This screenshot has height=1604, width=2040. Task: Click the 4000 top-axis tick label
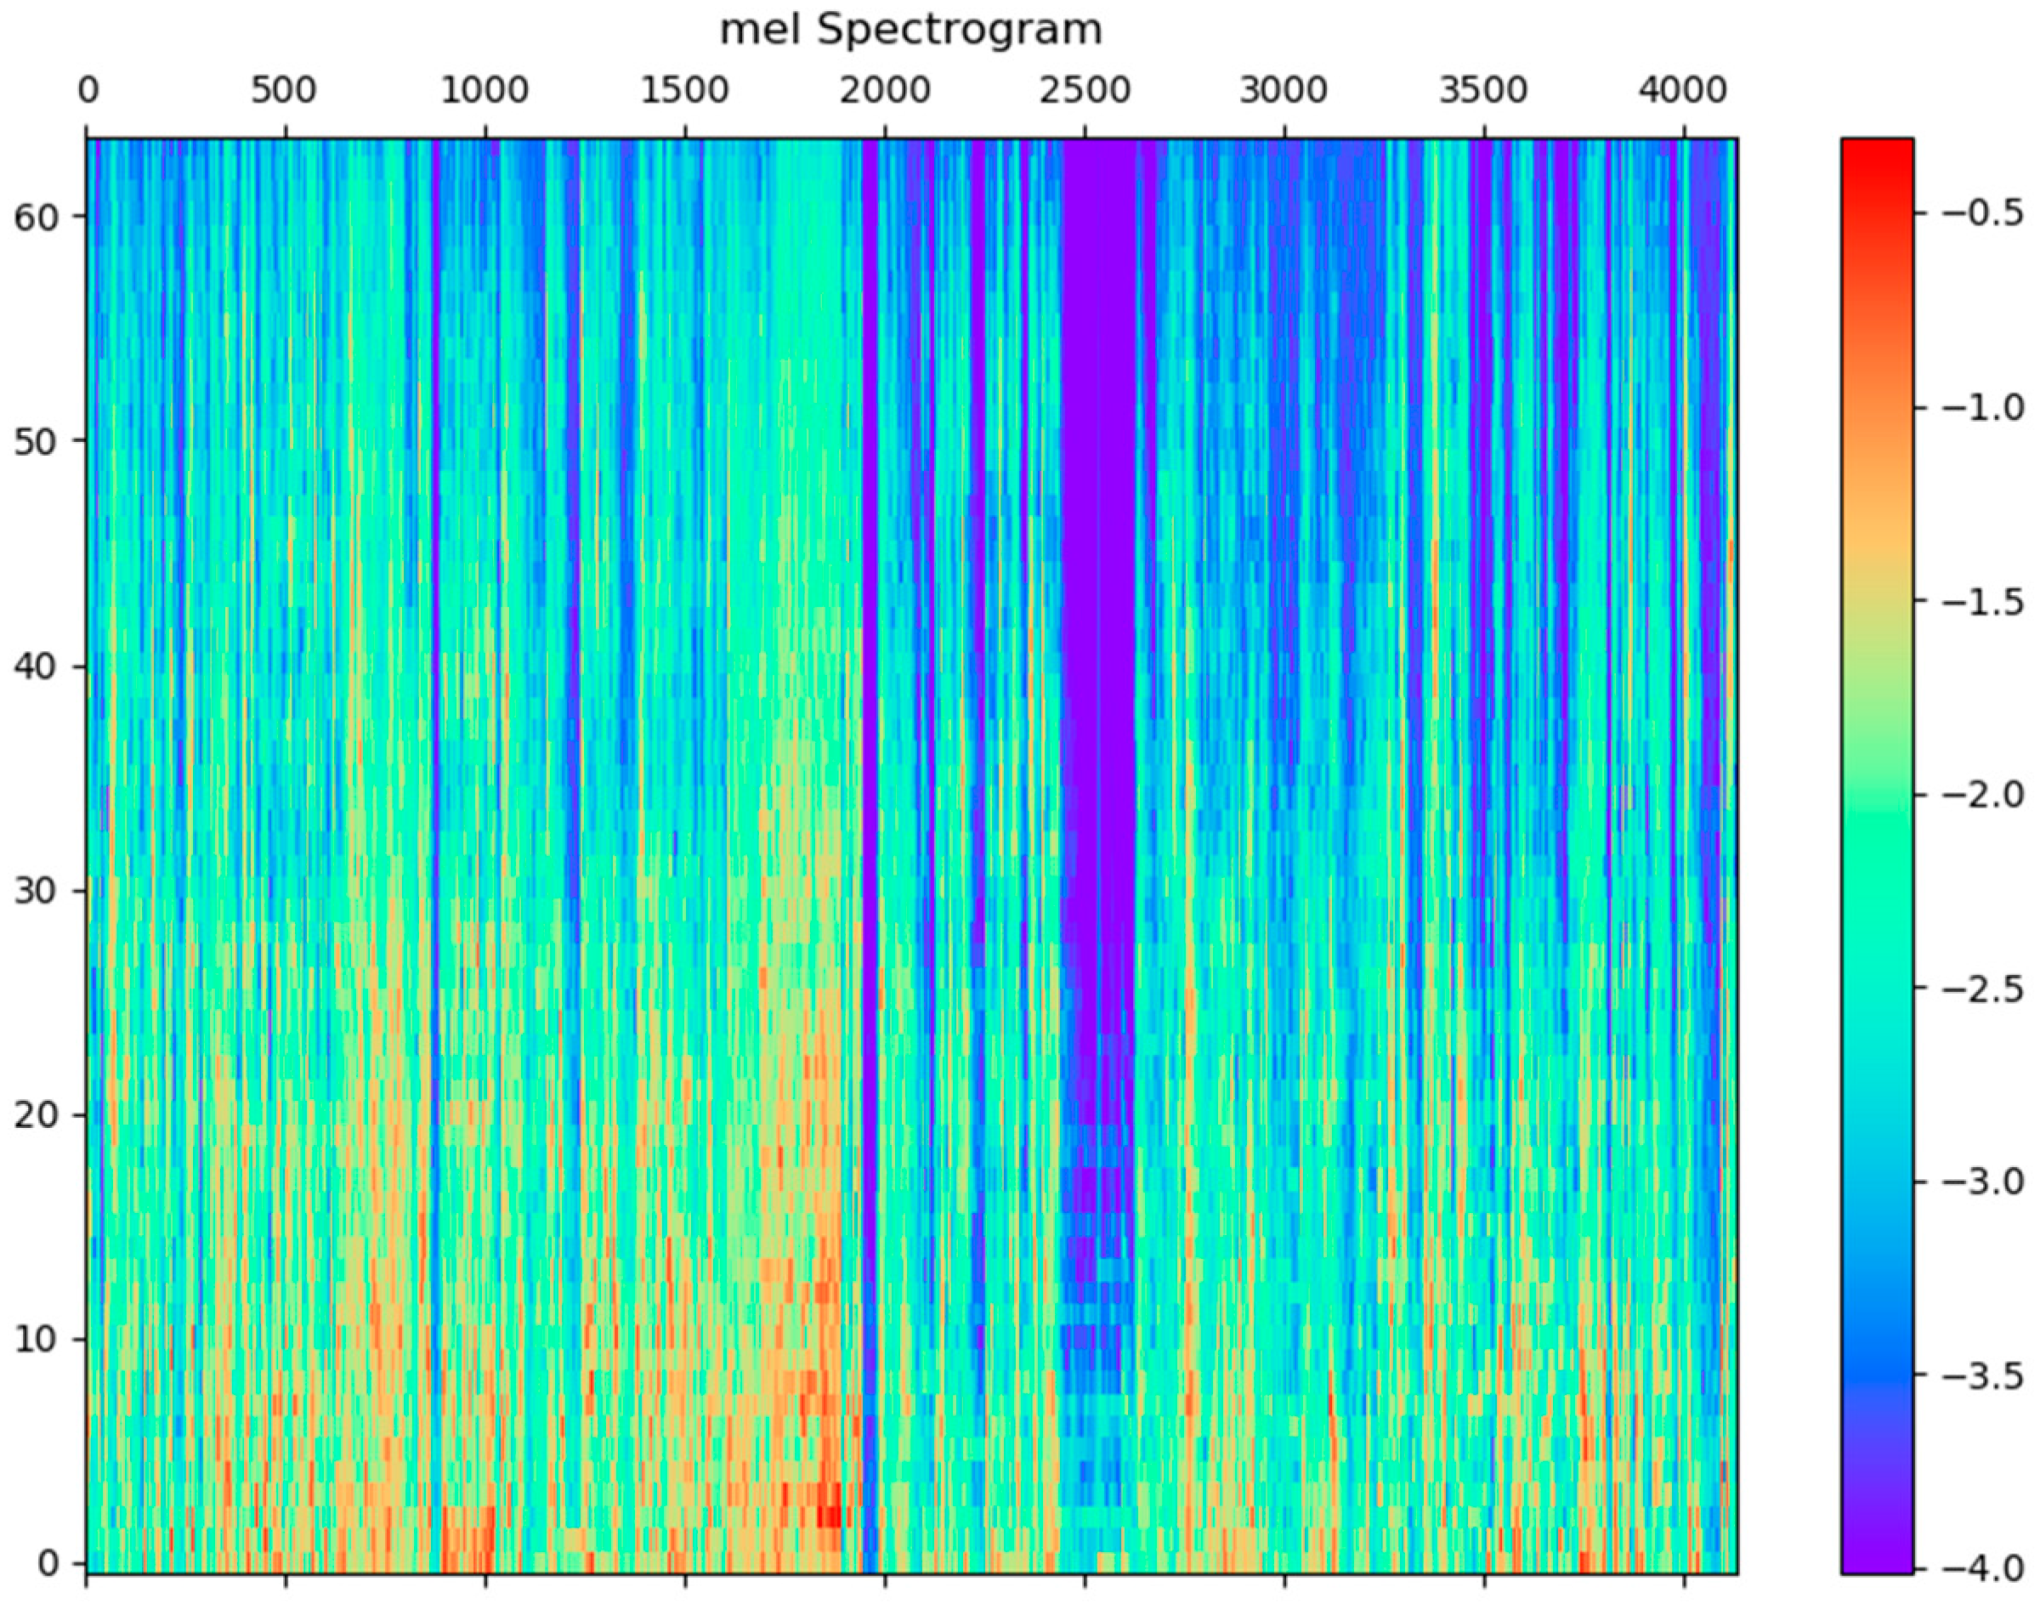(x=1683, y=91)
